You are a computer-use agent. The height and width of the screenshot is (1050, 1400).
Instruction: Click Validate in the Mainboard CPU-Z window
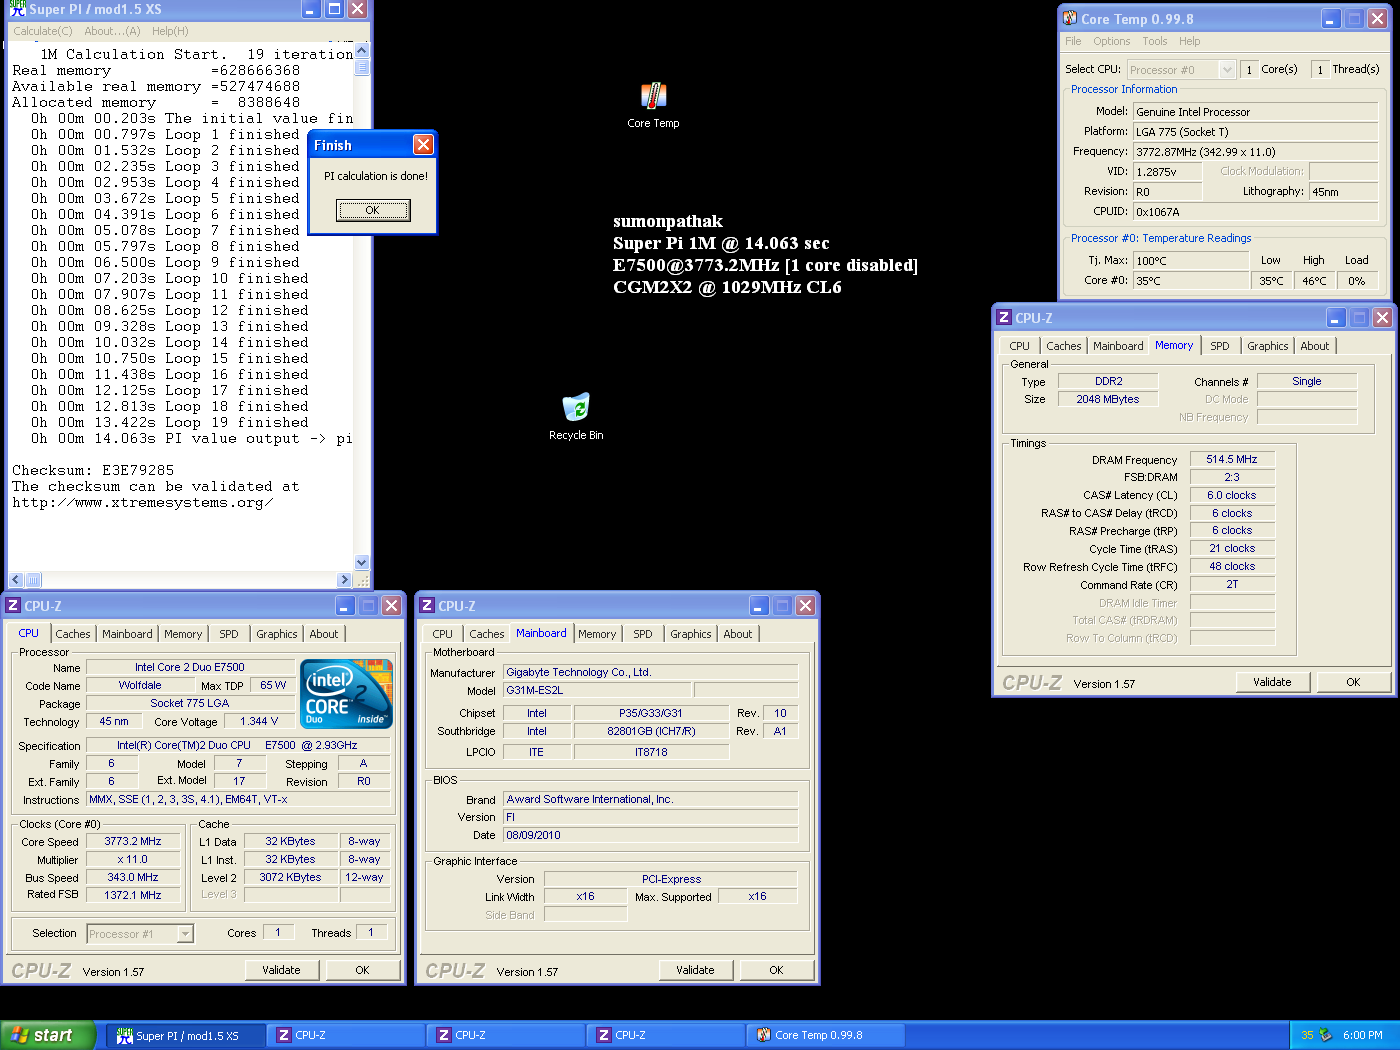695,970
